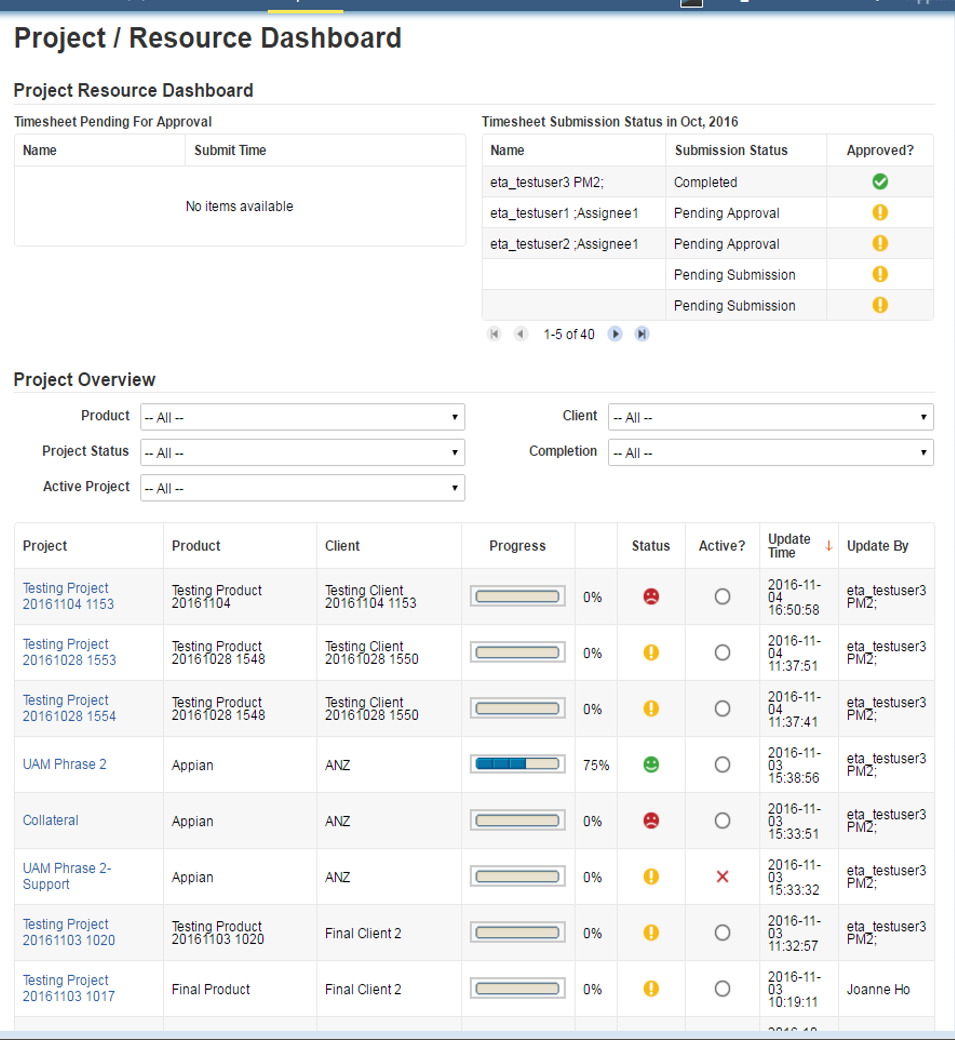Screen dimensions: 955x1040
Task: Open the Completion filter dropdown
Action: click(x=771, y=452)
